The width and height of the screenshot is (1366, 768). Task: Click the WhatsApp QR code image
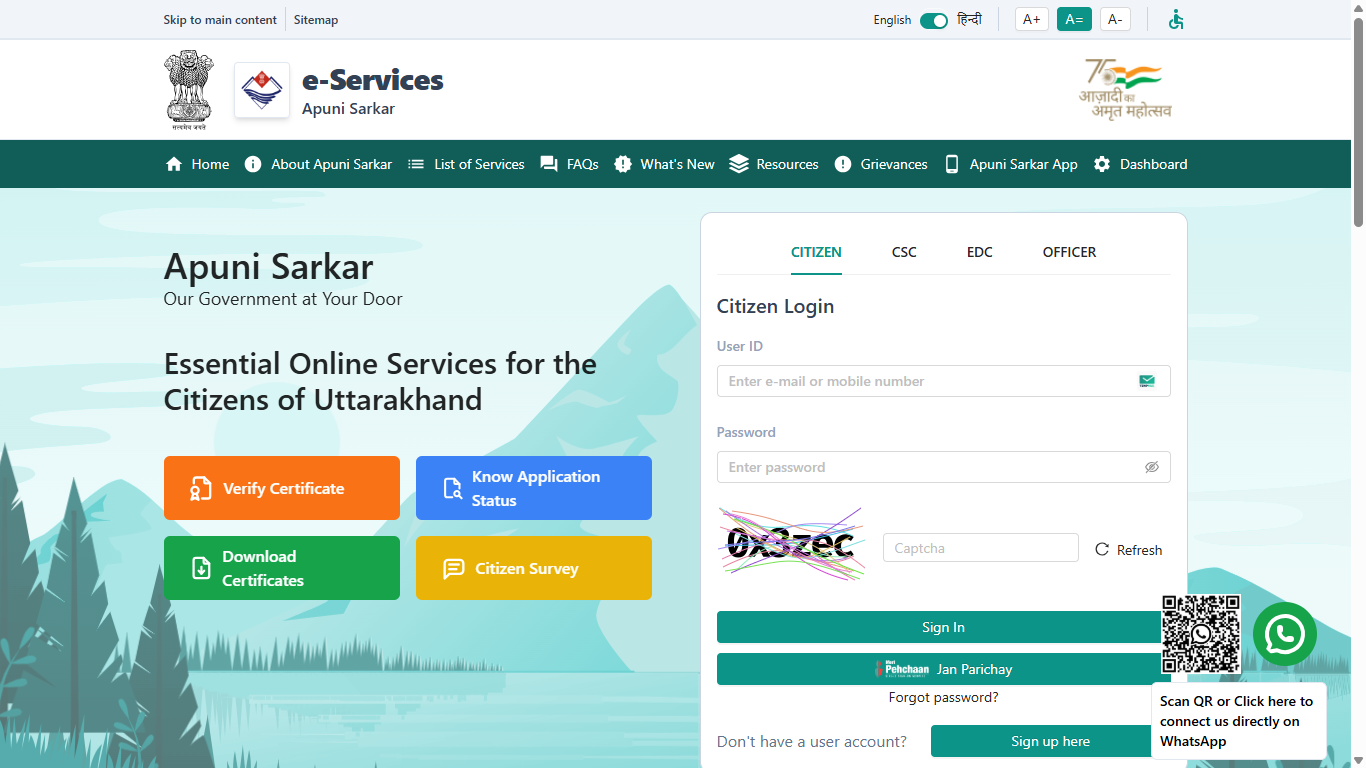[1201, 634]
